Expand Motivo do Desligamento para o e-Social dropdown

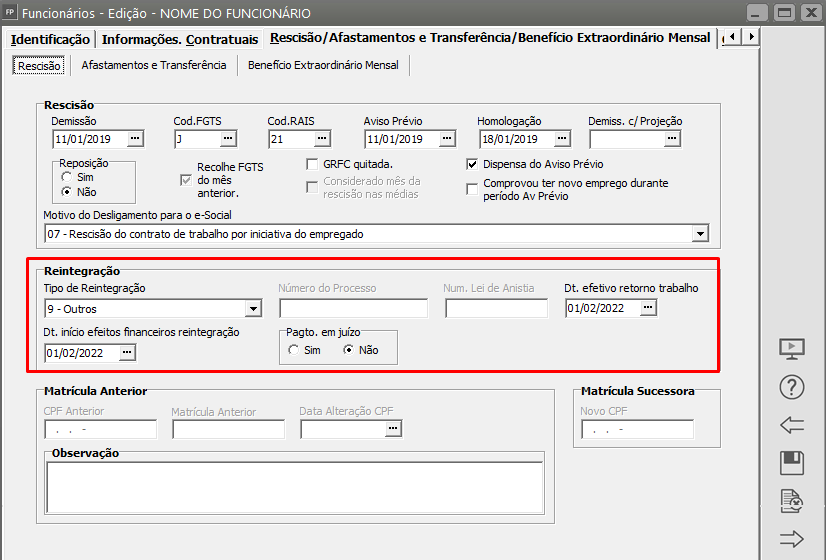[699, 234]
